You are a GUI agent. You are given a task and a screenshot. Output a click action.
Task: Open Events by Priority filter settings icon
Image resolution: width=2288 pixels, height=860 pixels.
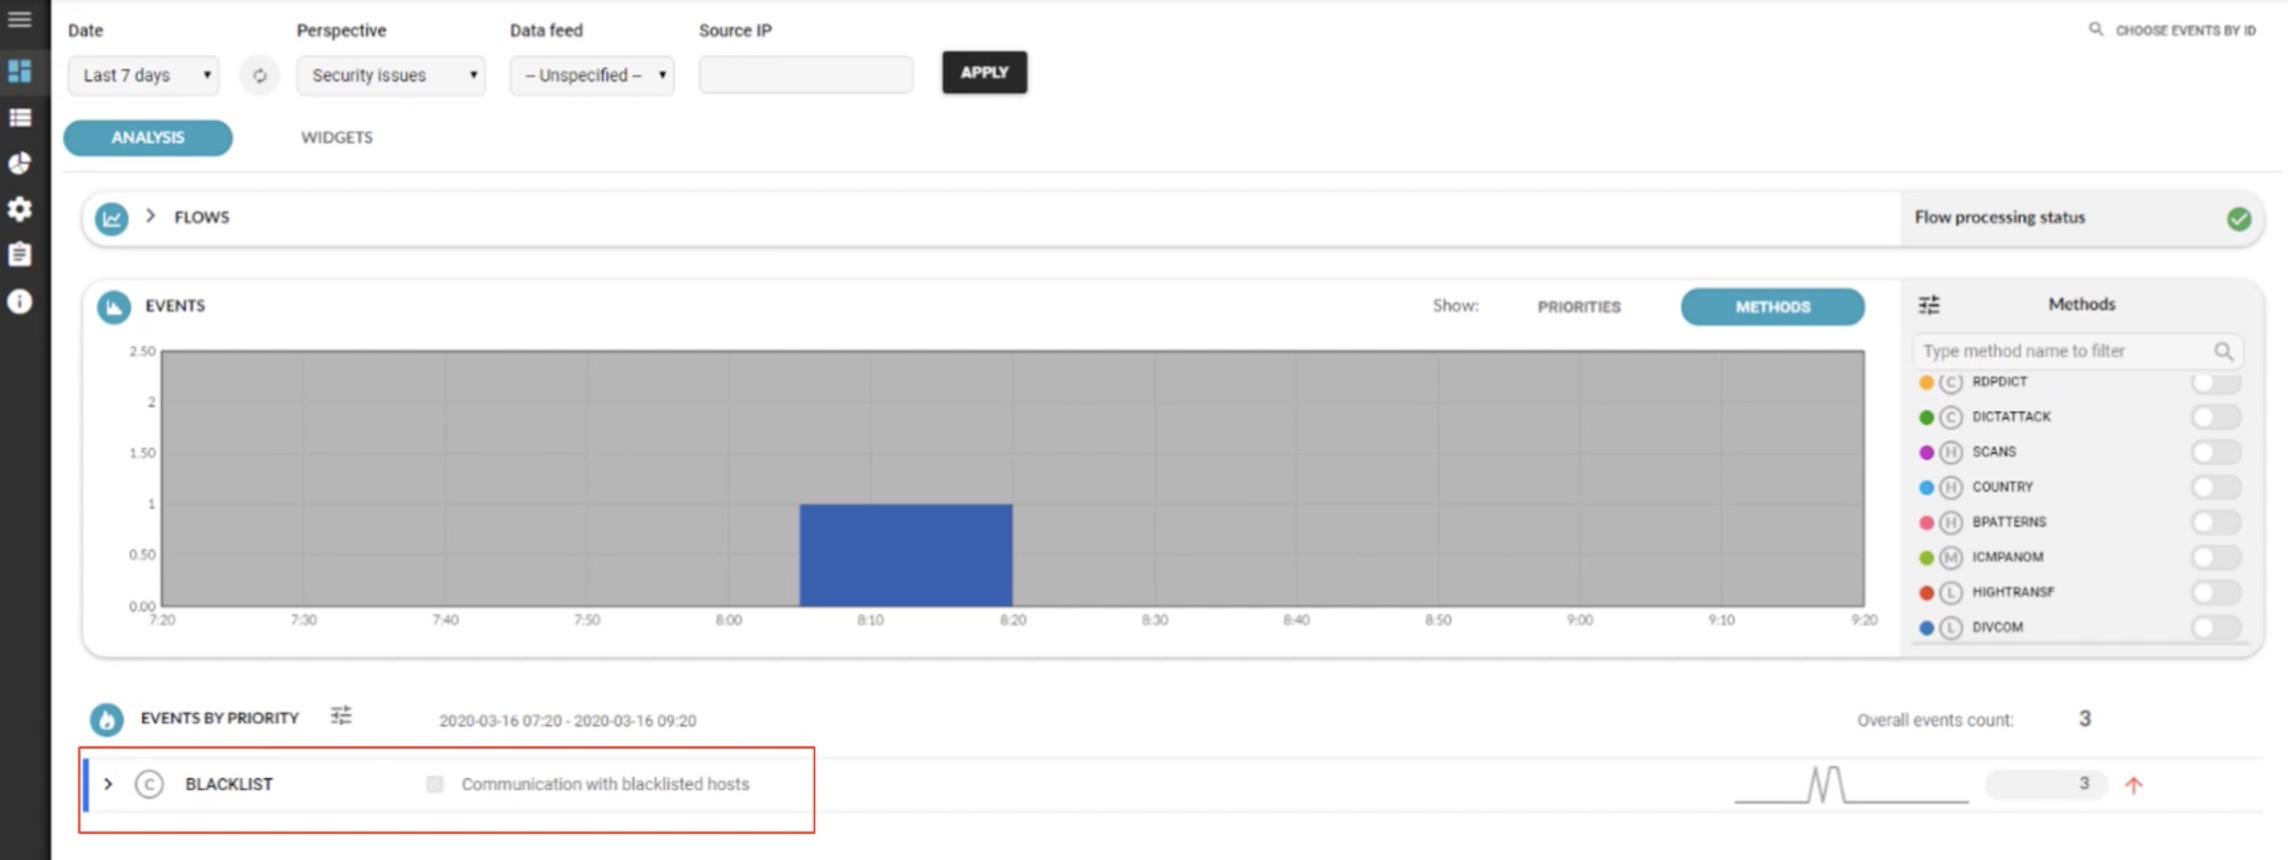click(x=341, y=716)
